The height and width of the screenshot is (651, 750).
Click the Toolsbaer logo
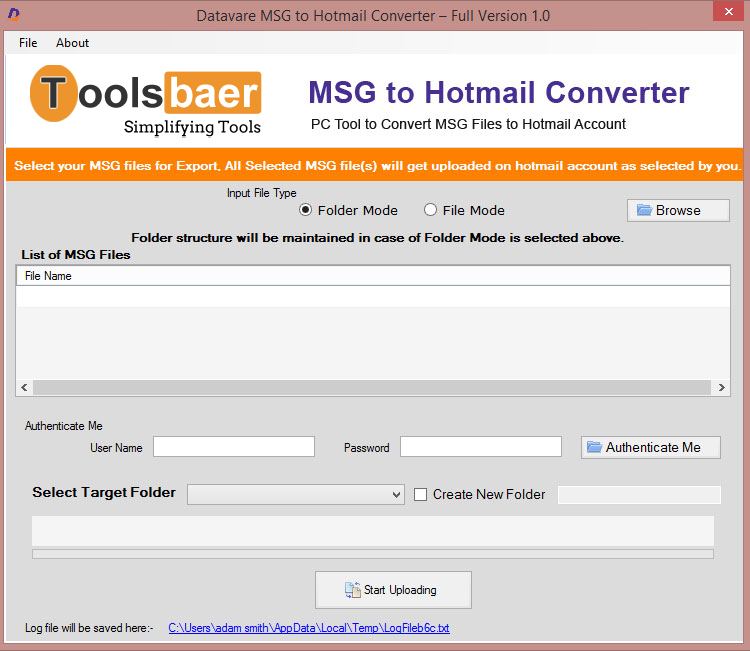pyautogui.click(x=145, y=100)
